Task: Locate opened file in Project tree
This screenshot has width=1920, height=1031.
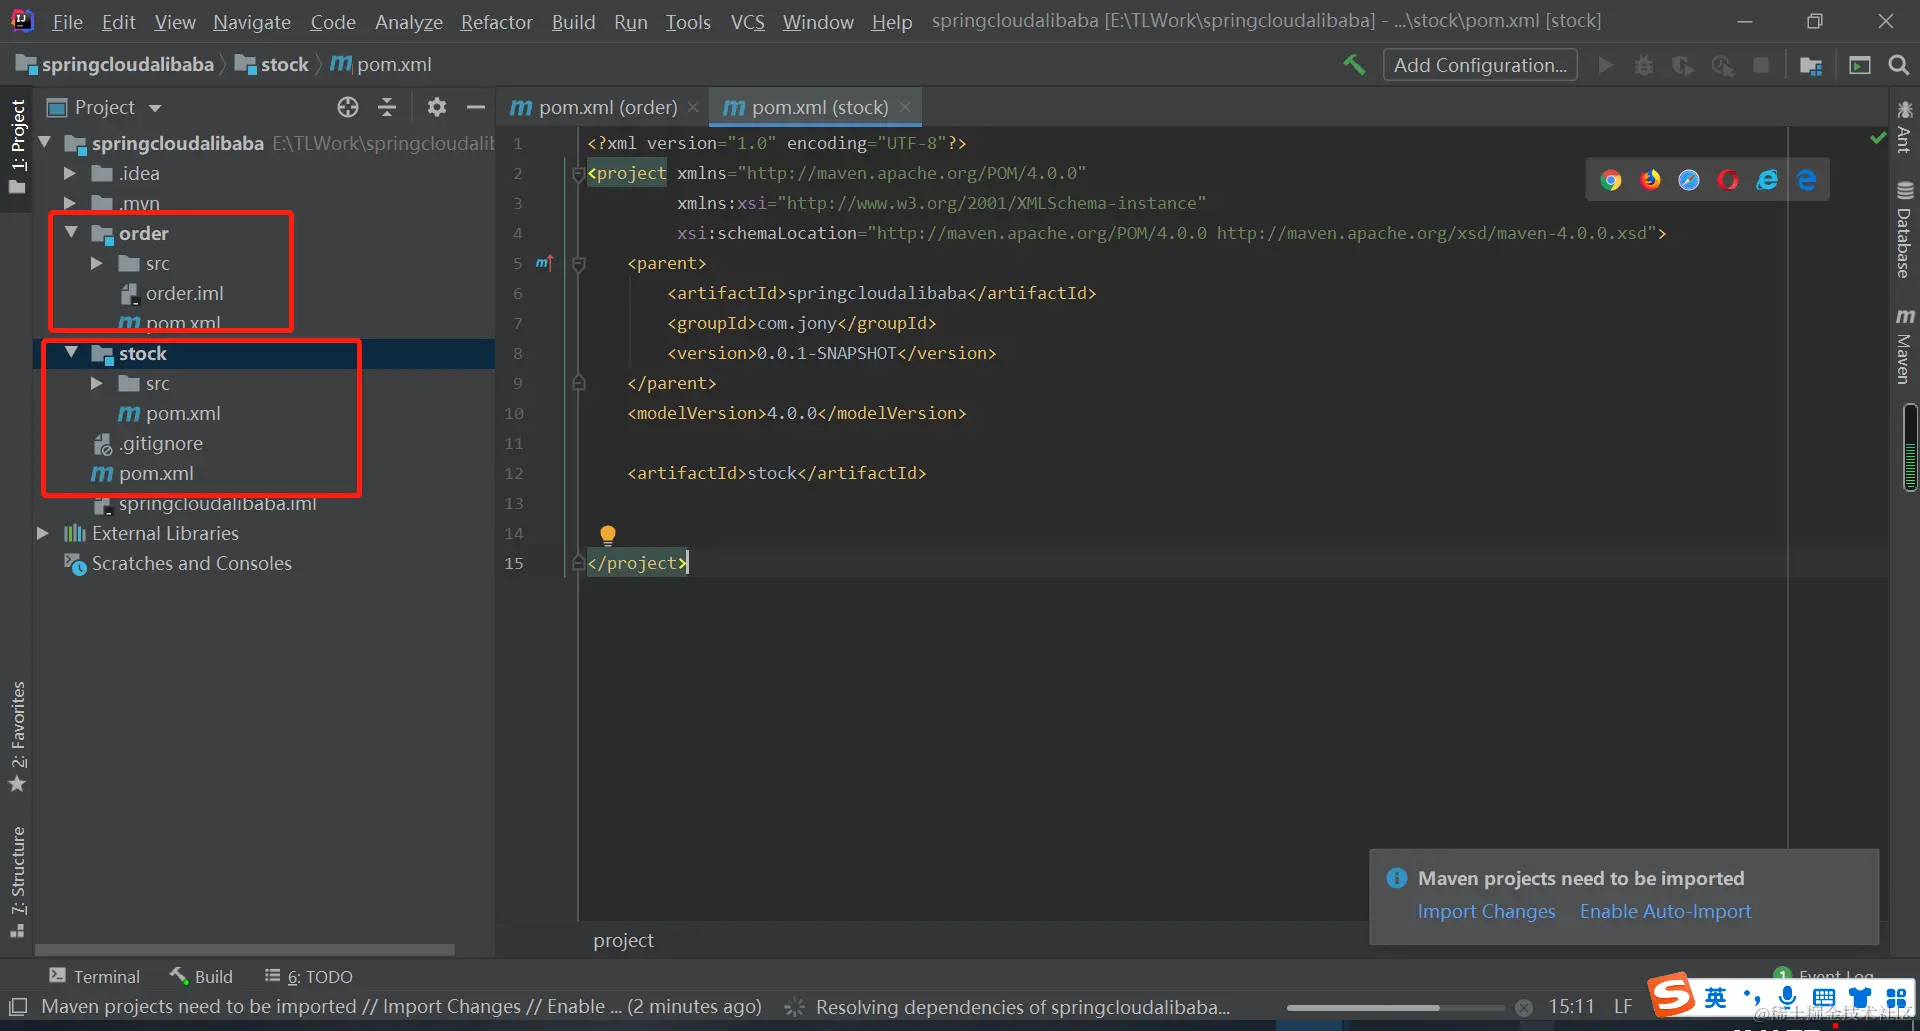Action: pyautogui.click(x=348, y=107)
